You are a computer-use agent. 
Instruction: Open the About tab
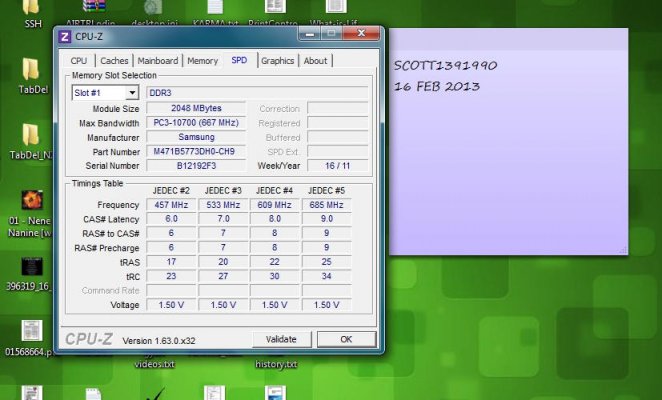click(315, 61)
